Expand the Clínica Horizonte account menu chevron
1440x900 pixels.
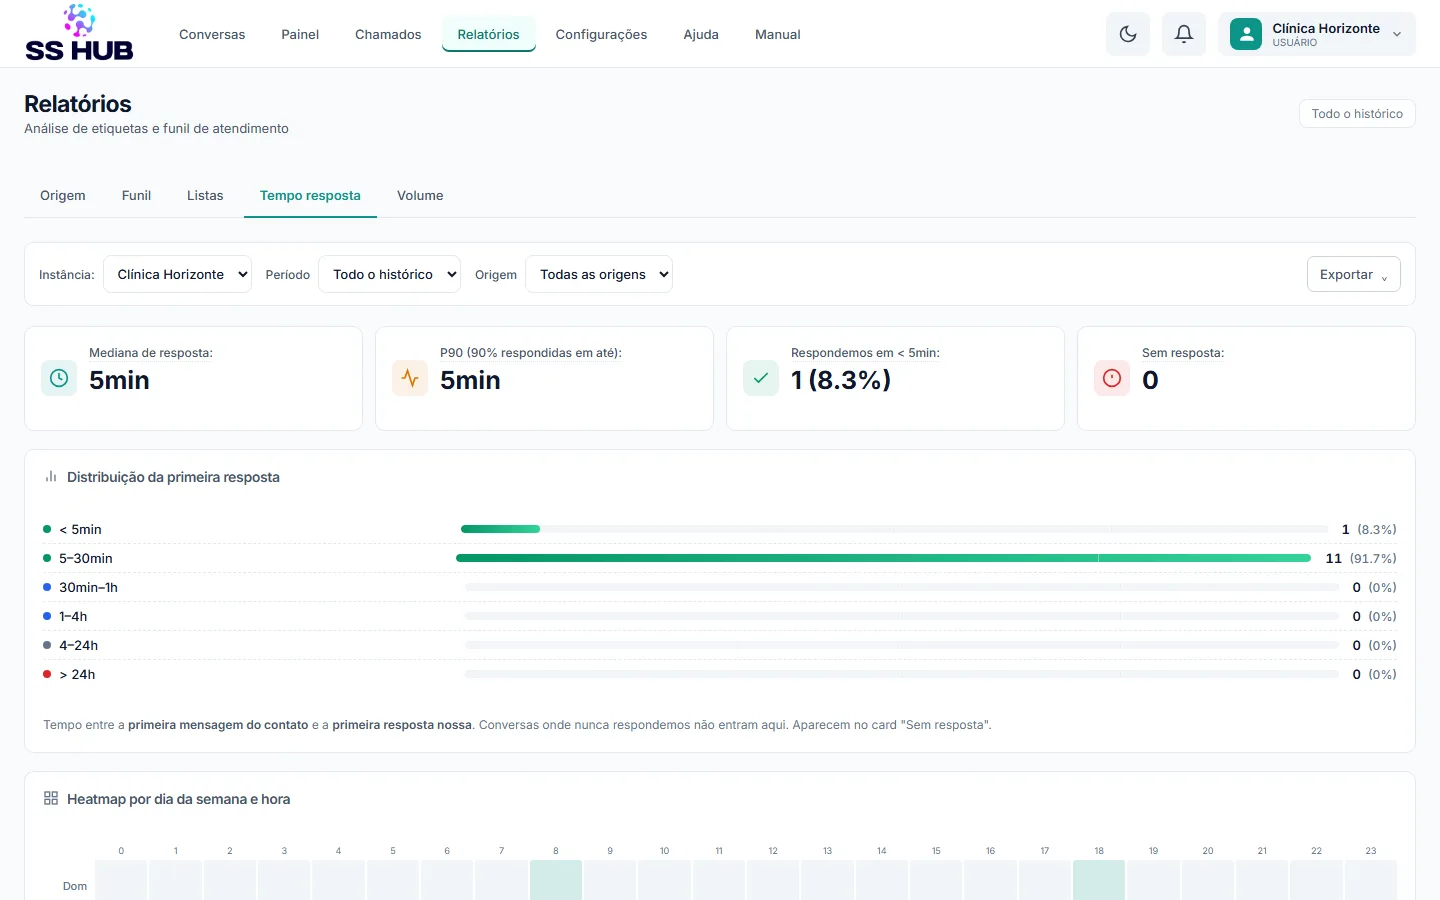pos(1397,34)
